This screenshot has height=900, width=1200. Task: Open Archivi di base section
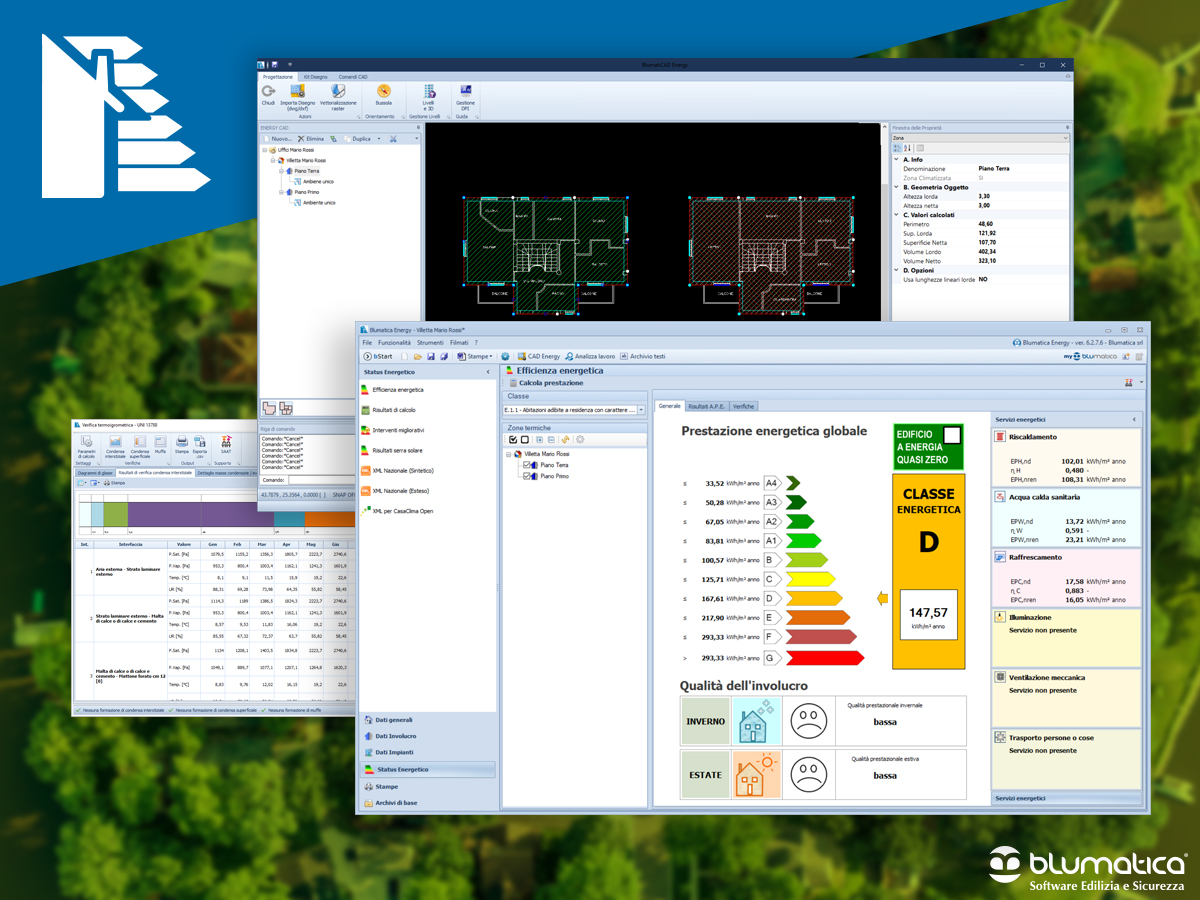428,803
